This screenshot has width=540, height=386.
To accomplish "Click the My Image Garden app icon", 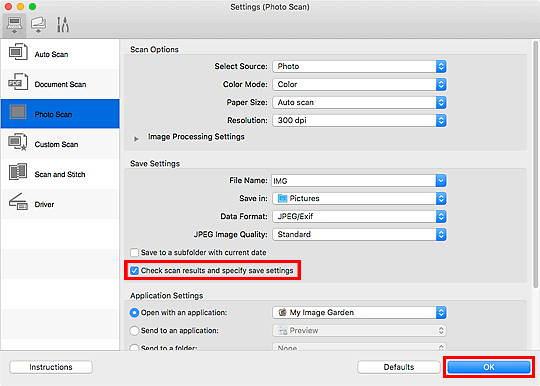I will click(x=282, y=312).
